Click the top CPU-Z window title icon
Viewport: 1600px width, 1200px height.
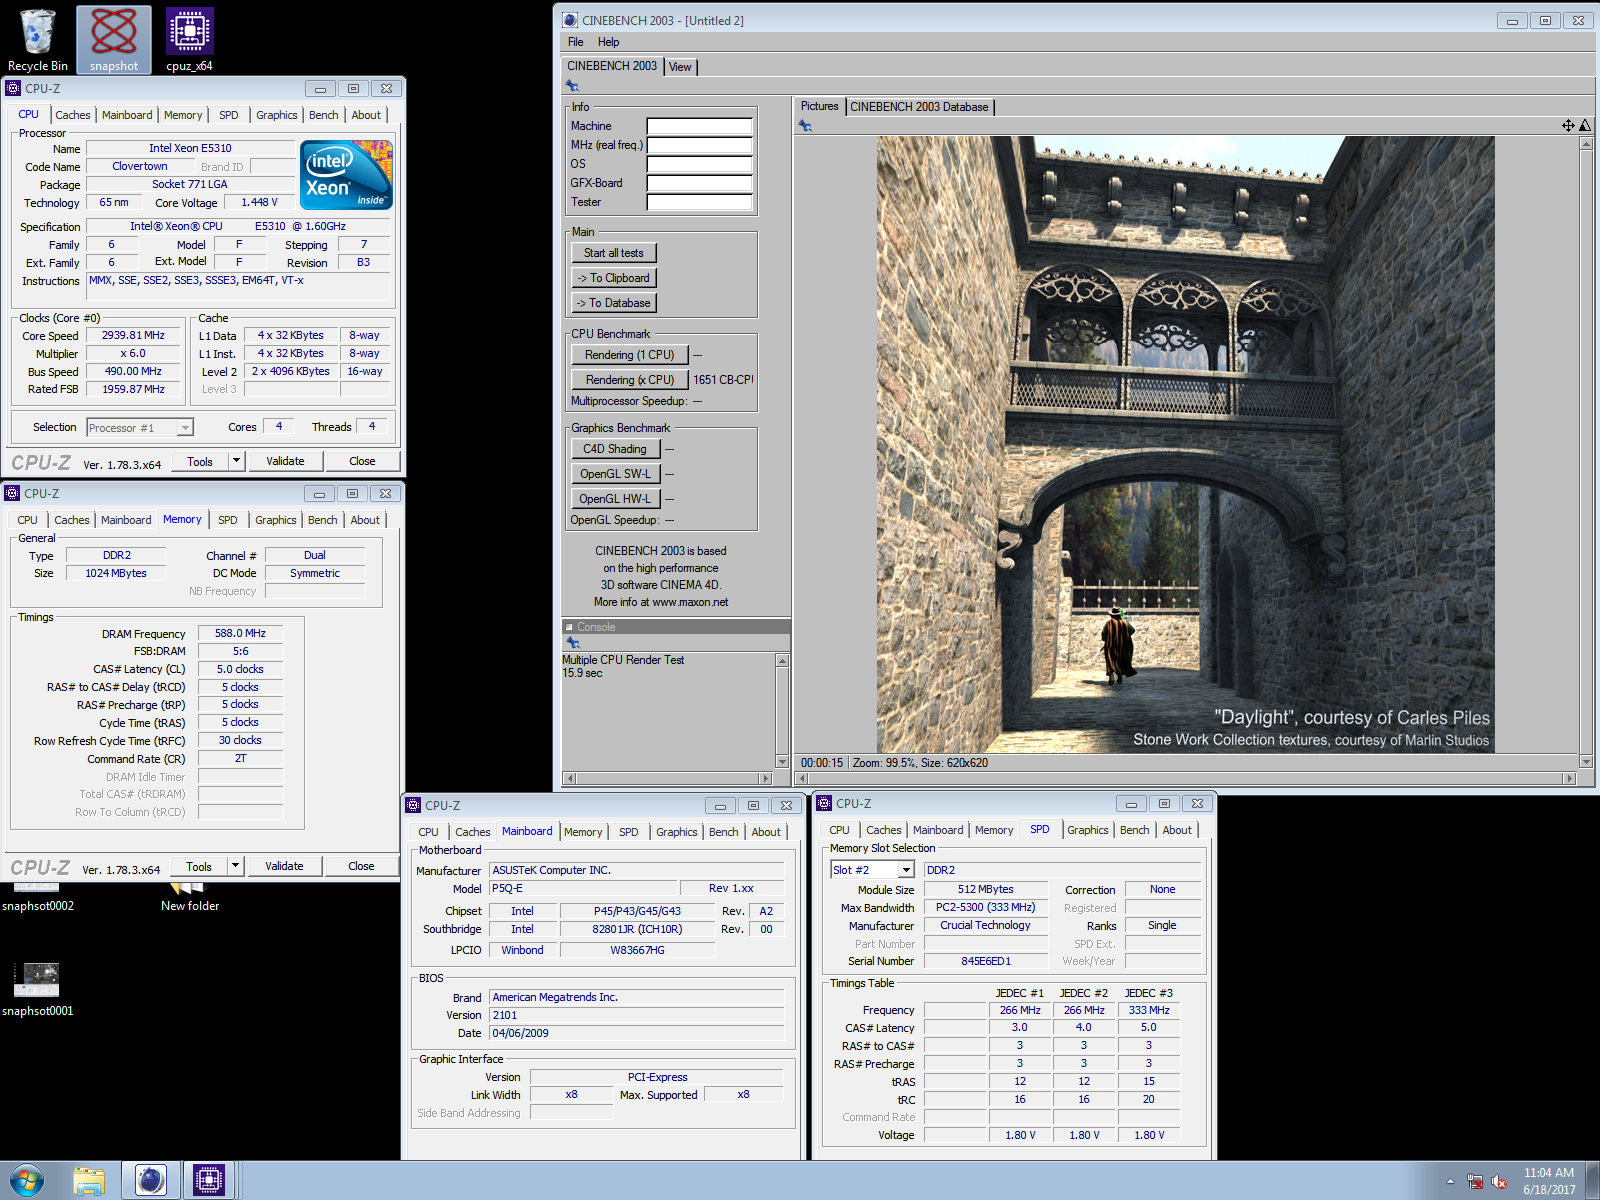pos(13,88)
